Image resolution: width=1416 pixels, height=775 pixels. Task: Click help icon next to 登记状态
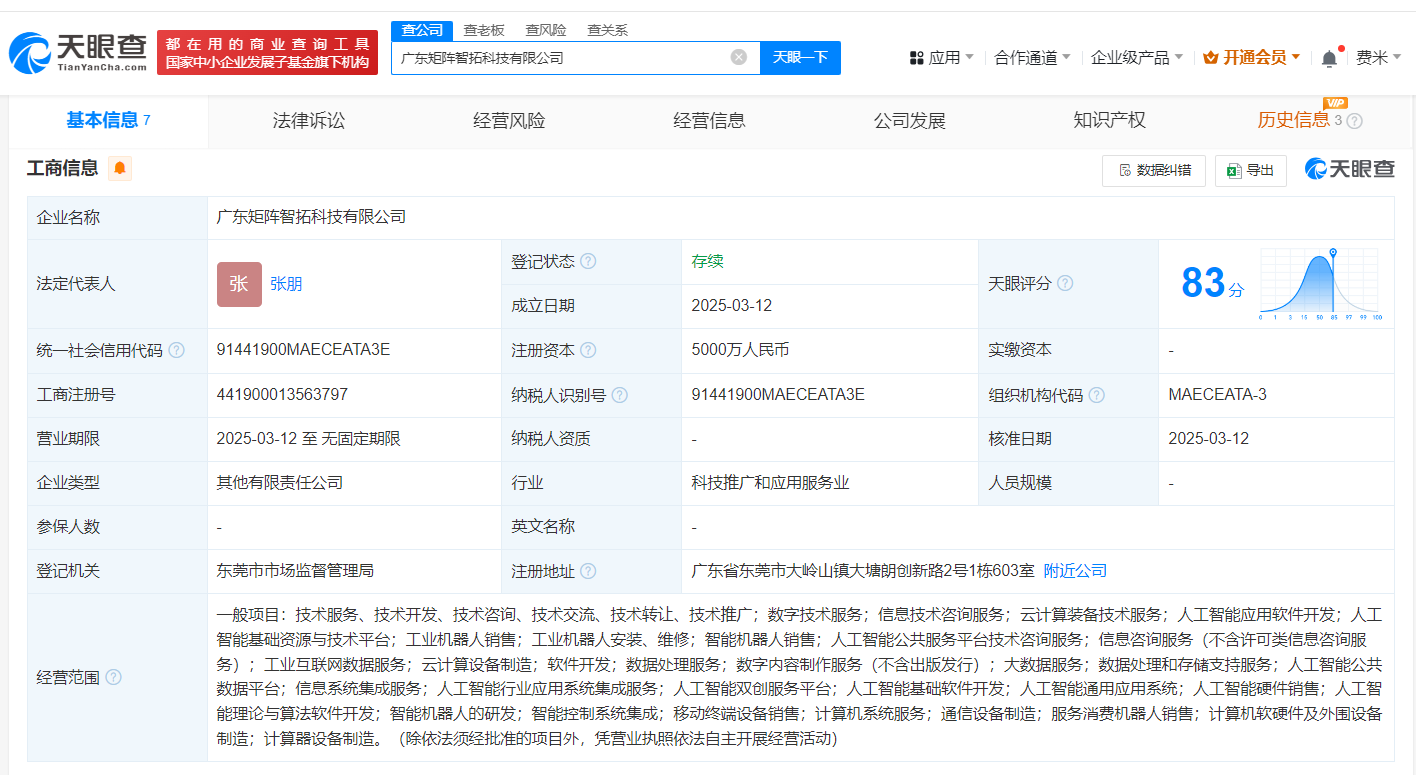588,261
